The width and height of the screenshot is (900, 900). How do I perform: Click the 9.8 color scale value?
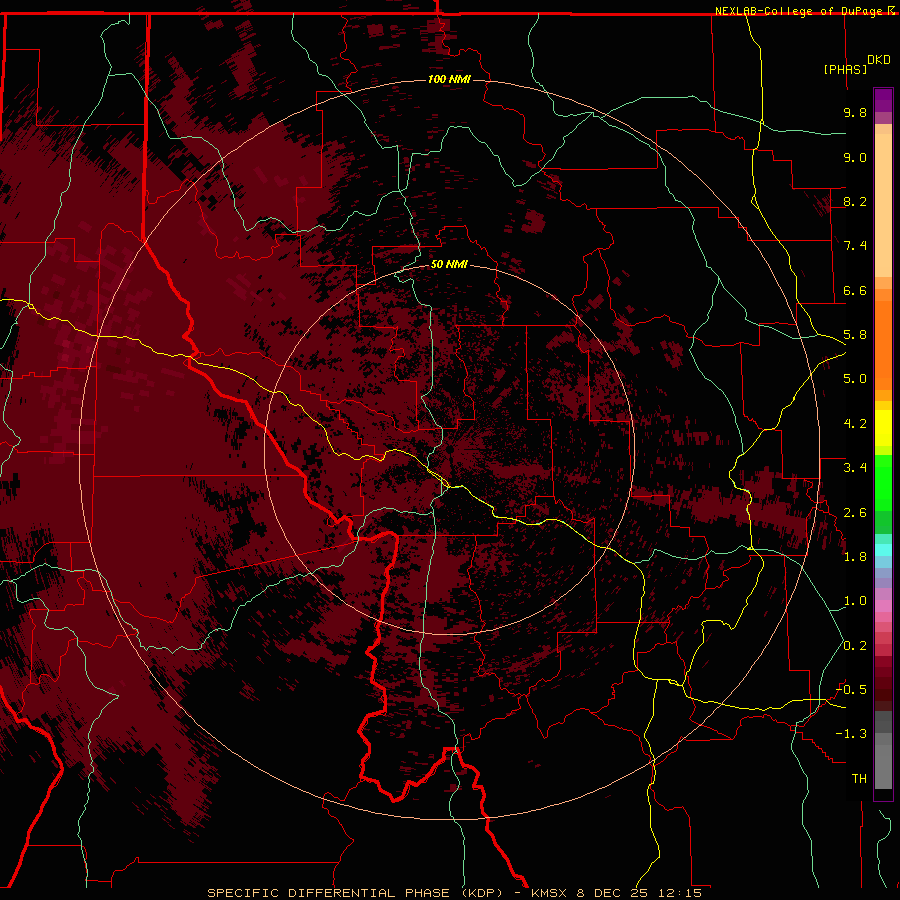click(x=855, y=112)
